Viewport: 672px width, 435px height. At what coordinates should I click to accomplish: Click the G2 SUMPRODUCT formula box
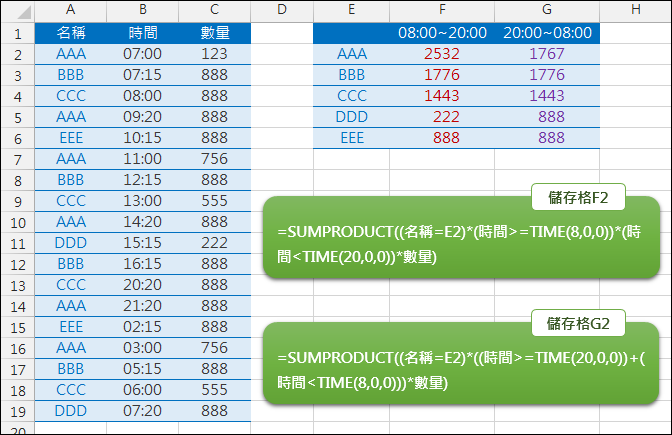(461, 363)
